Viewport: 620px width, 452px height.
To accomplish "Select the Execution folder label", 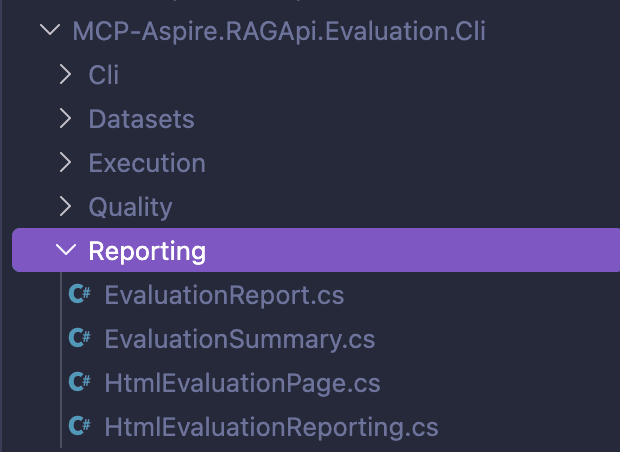I will [x=147, y=163].
